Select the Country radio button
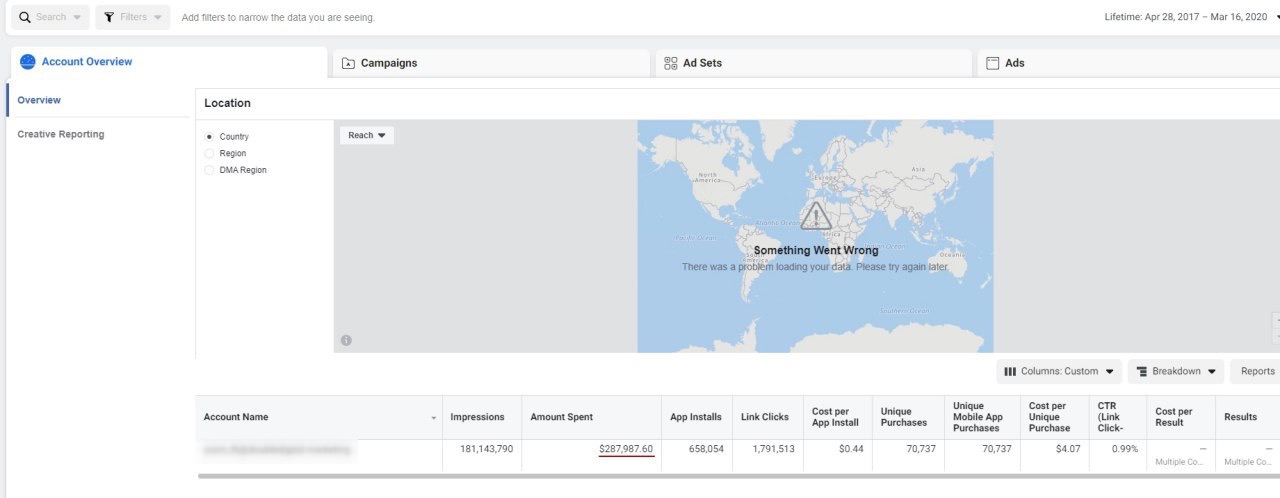The image size is (1280, 498). pos(209,136)
